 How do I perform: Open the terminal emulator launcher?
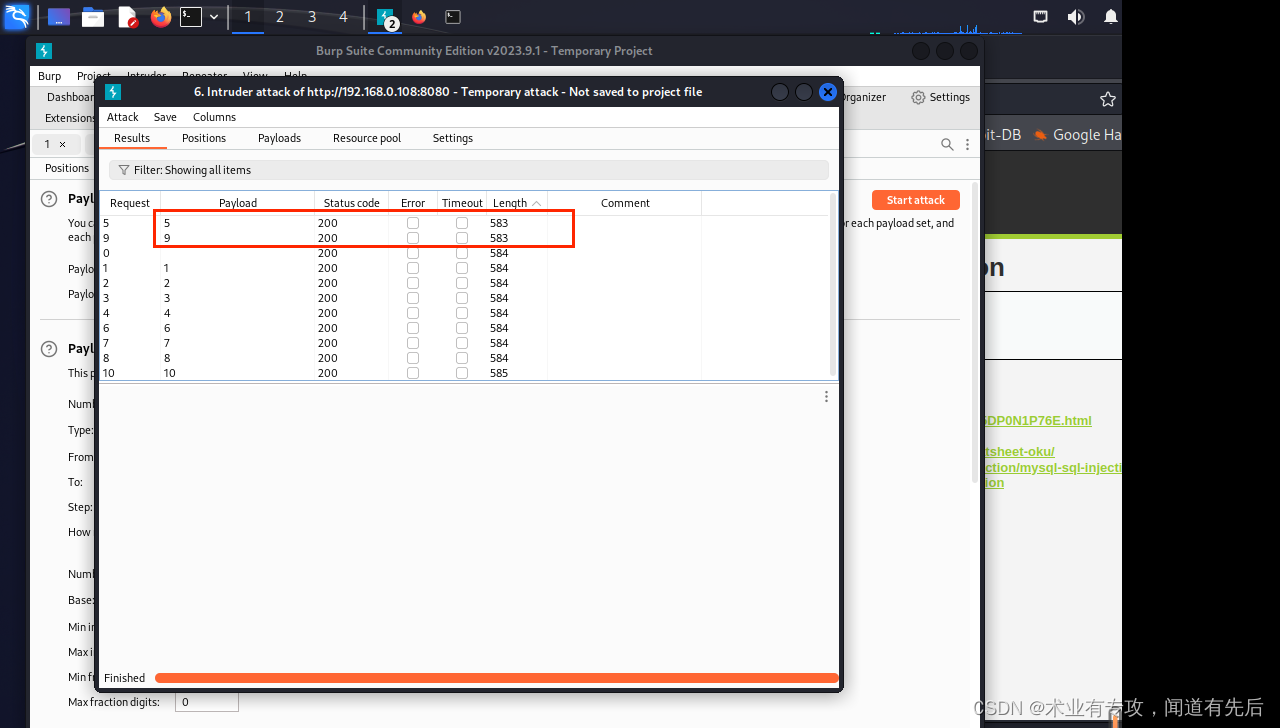[191, 17]
